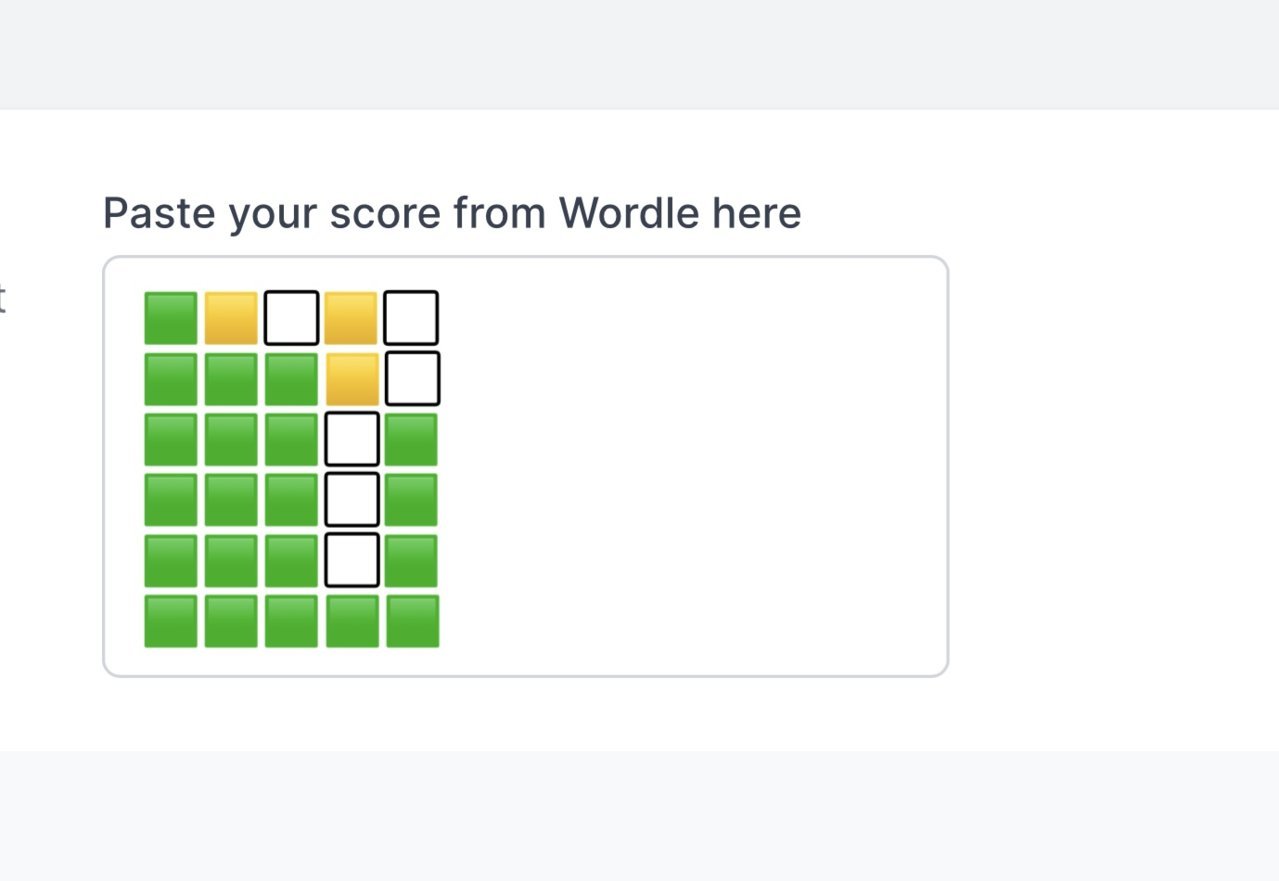Click the white square in row five
Screen dimensions: 1279x881
352,561
